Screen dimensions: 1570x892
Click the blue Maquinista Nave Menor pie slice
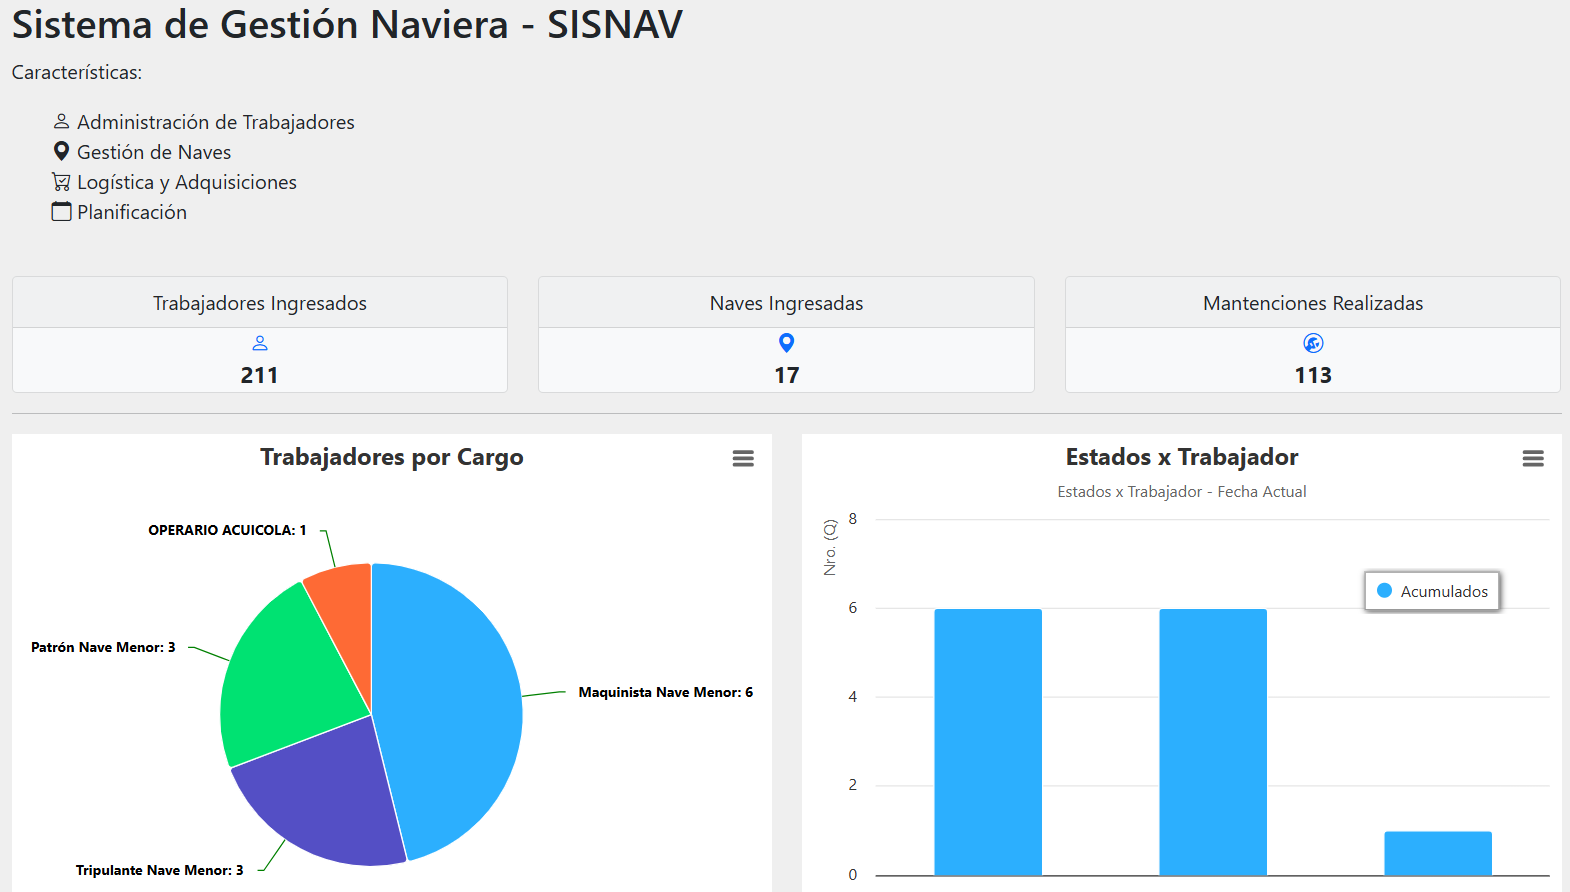click(450, 700)
